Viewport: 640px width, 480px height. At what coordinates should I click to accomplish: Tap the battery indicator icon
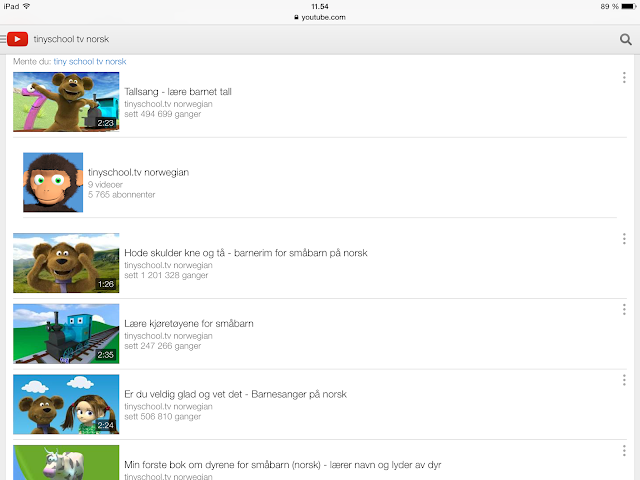[x=629, y=6]
